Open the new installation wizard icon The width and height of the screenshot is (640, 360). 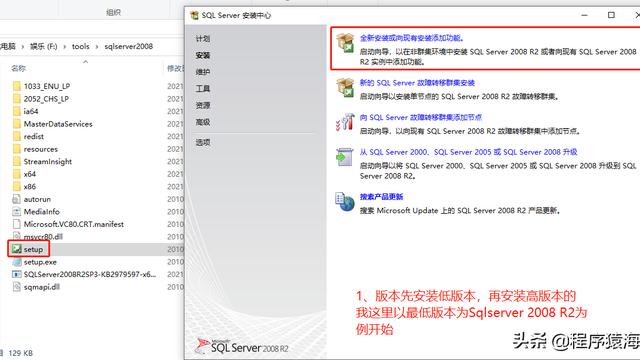[345, 43]
